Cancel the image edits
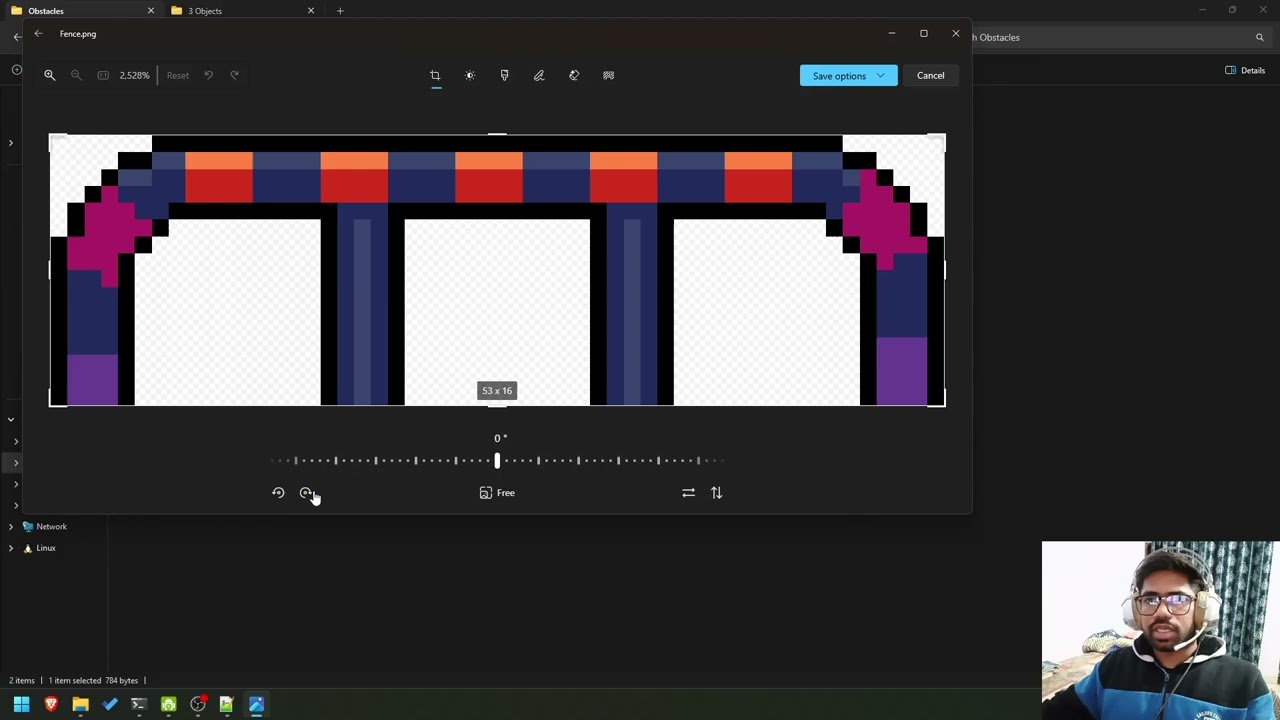This screenshot has height=720, width=1280. pyautogui.click(x=930, y=76)
